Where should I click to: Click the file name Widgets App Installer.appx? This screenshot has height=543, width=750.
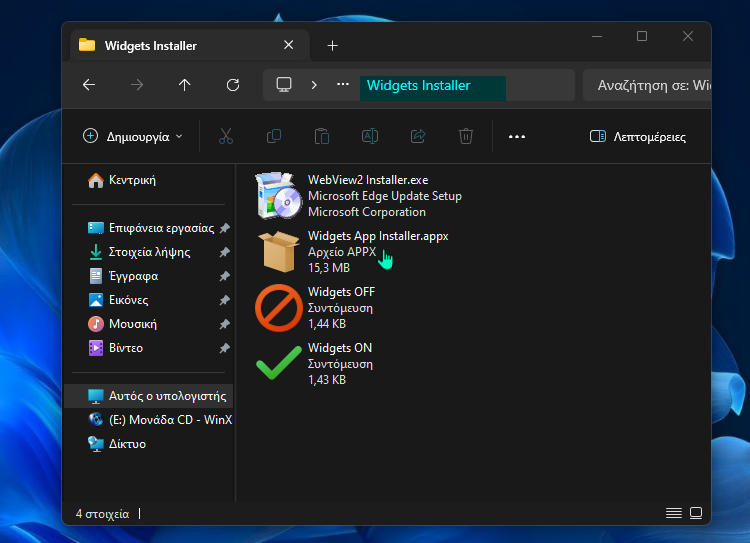coord(378,236)
